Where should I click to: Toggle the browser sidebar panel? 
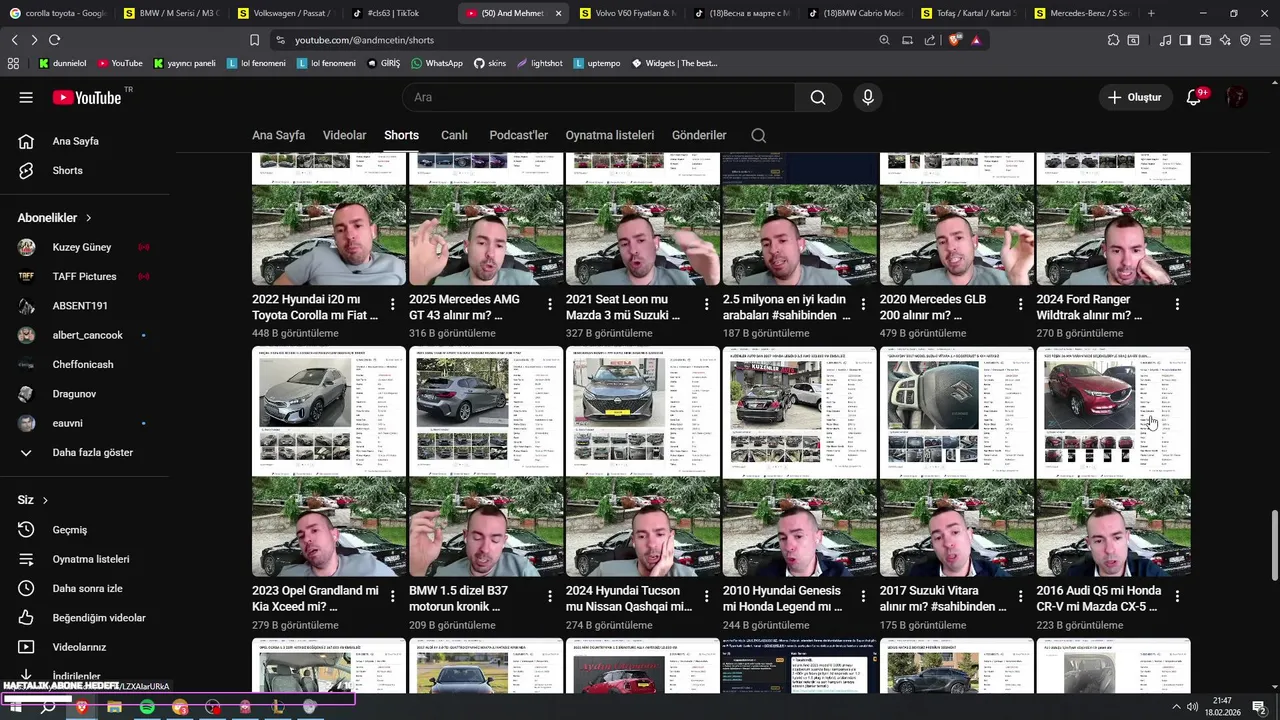coord(1185,40)
